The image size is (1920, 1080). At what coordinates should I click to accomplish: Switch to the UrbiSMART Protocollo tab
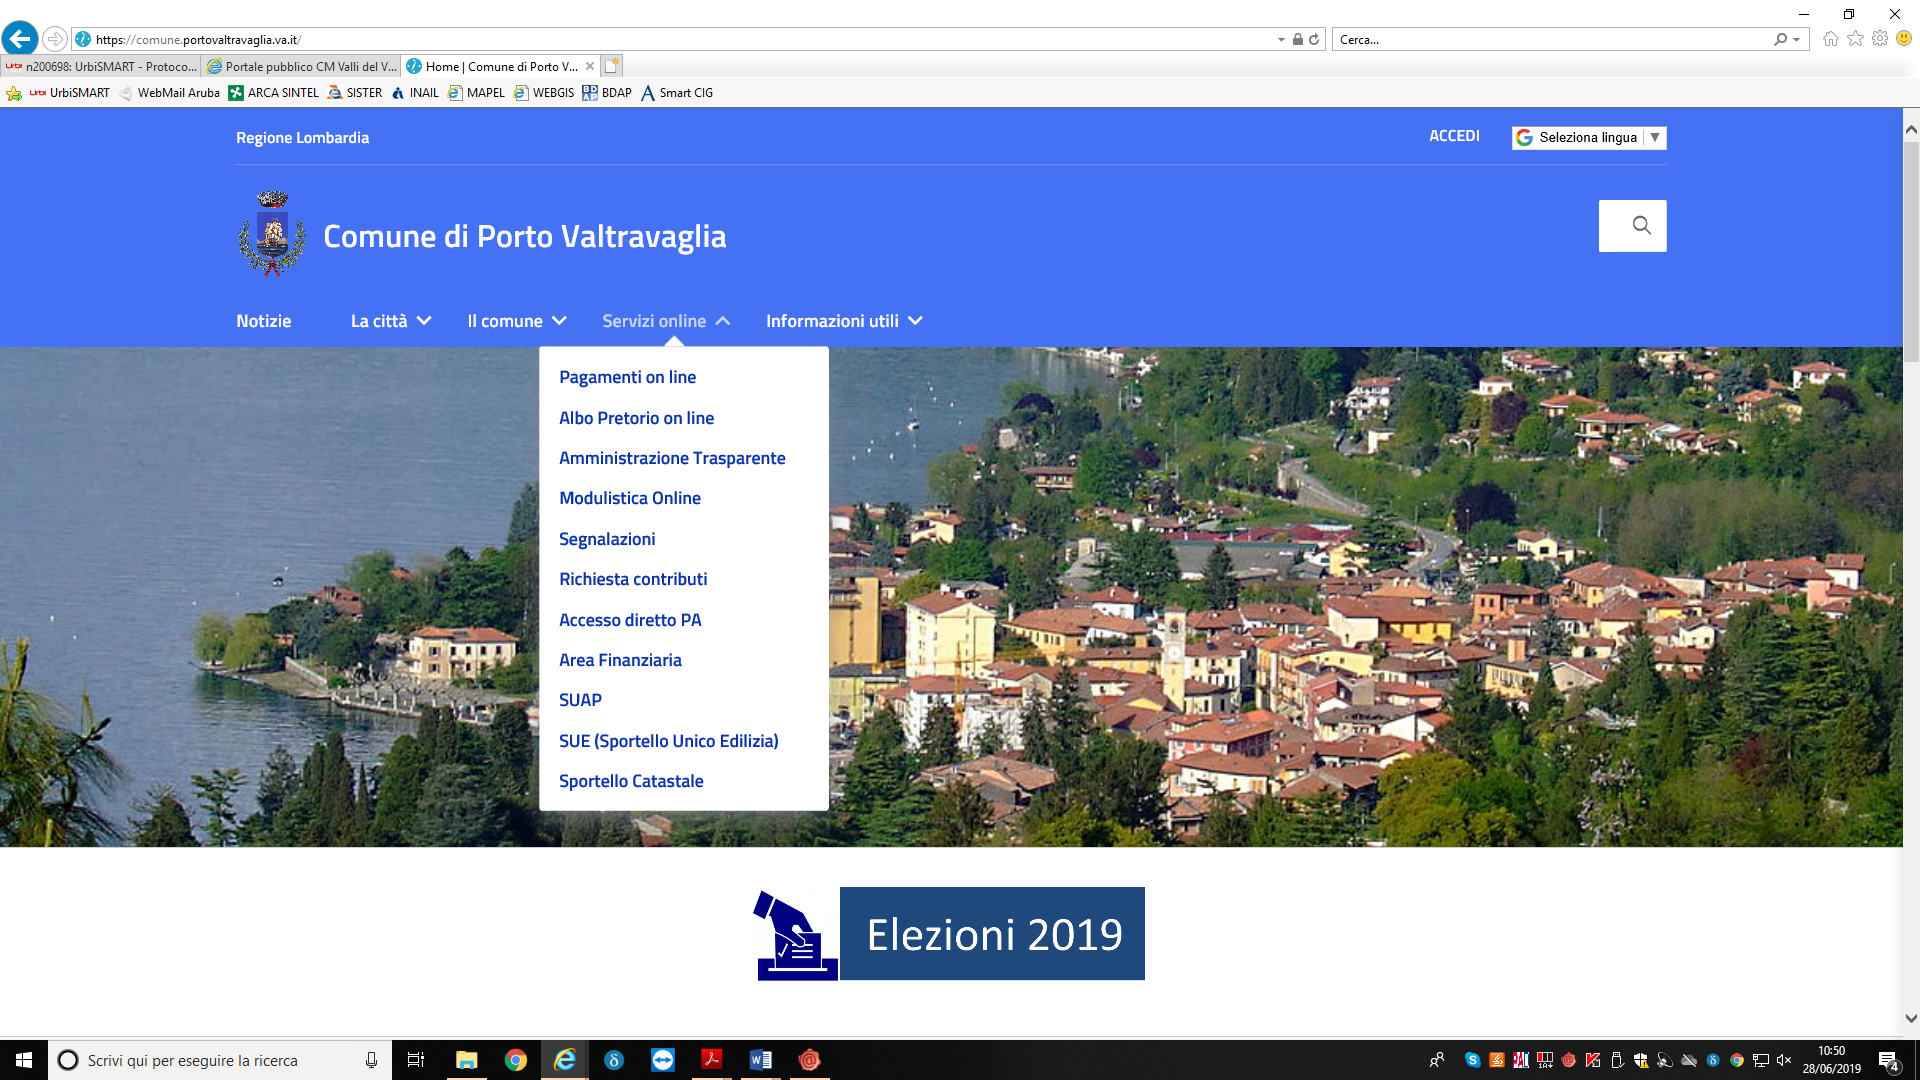101,67
